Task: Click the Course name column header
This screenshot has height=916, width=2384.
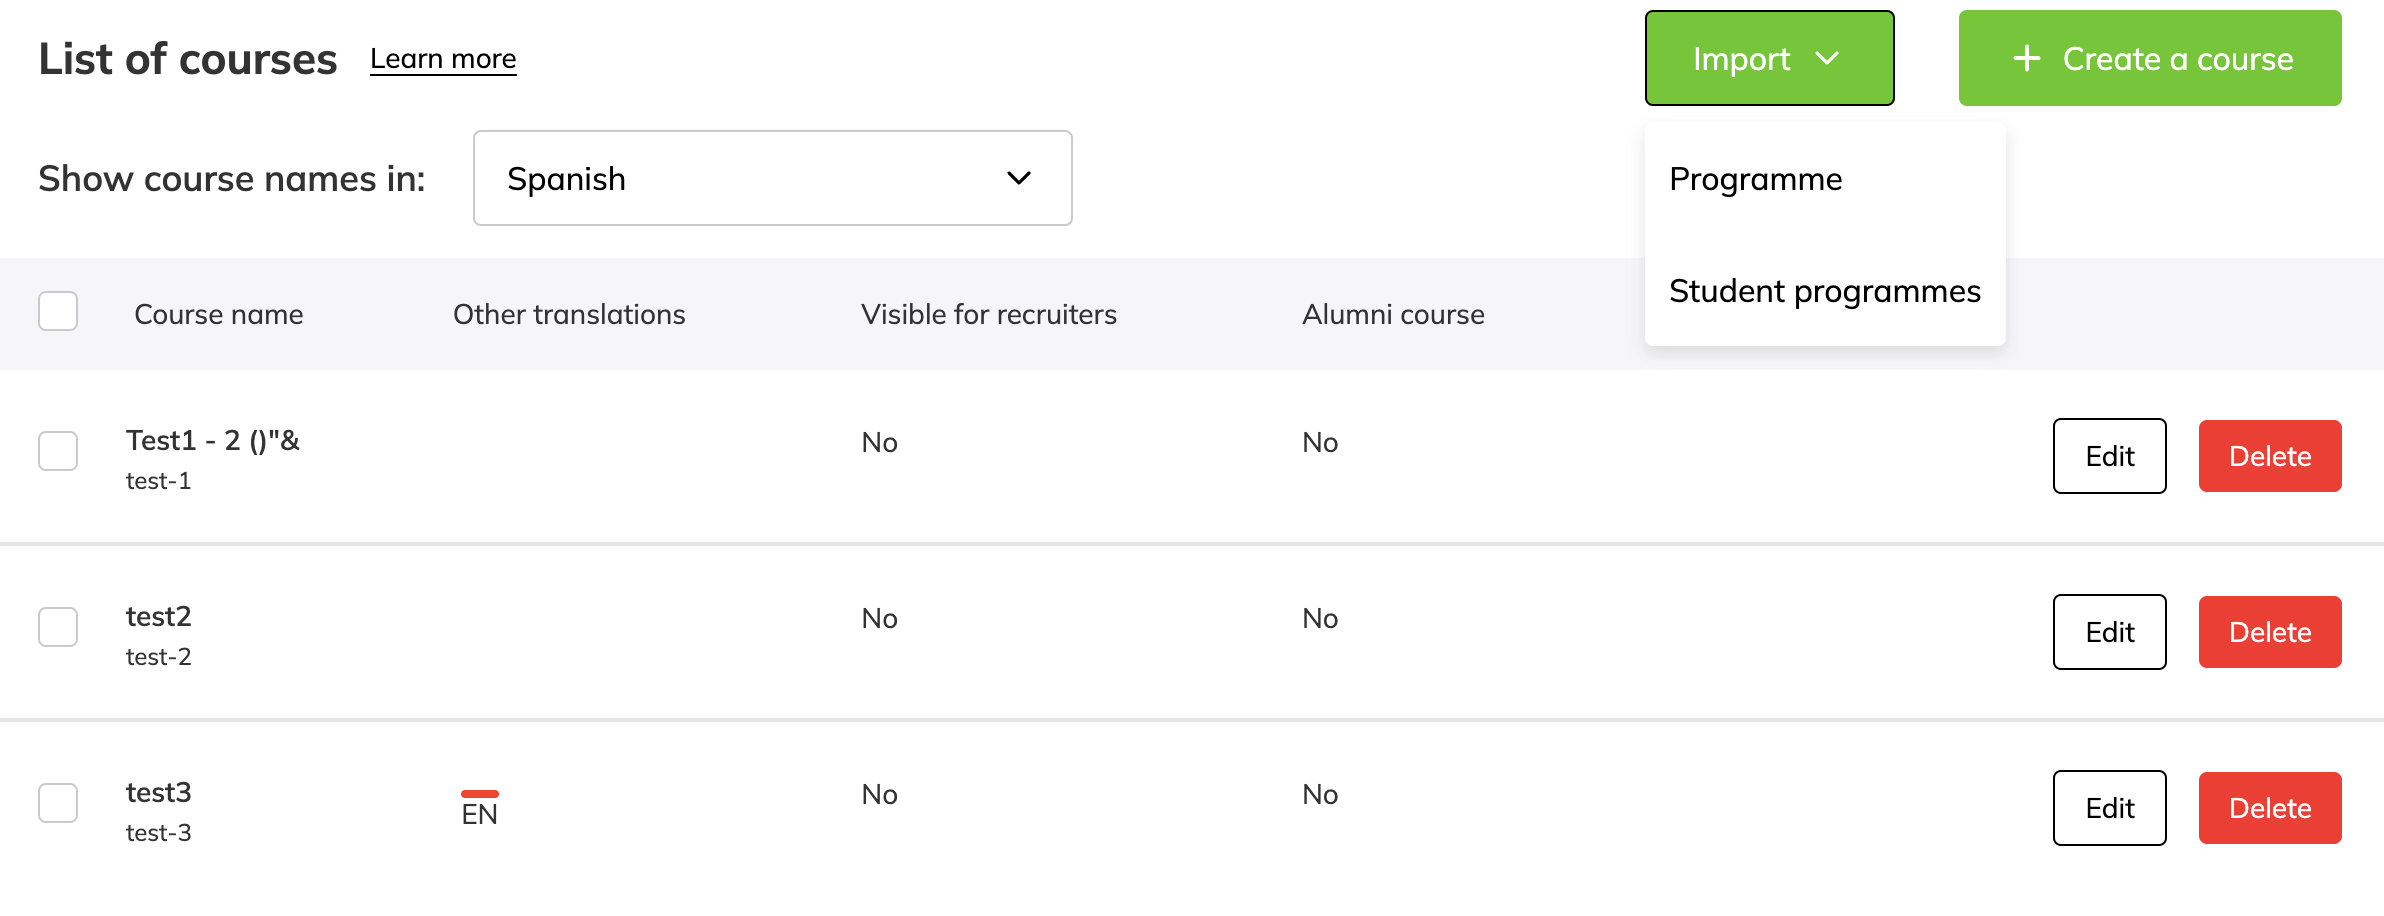Action: 218,314
